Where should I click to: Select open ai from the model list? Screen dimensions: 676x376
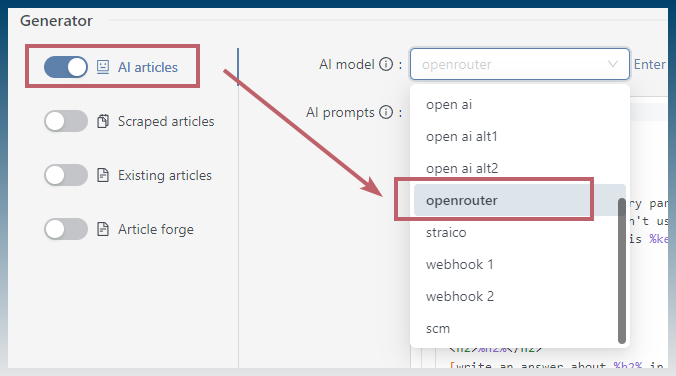pos(520,104)
